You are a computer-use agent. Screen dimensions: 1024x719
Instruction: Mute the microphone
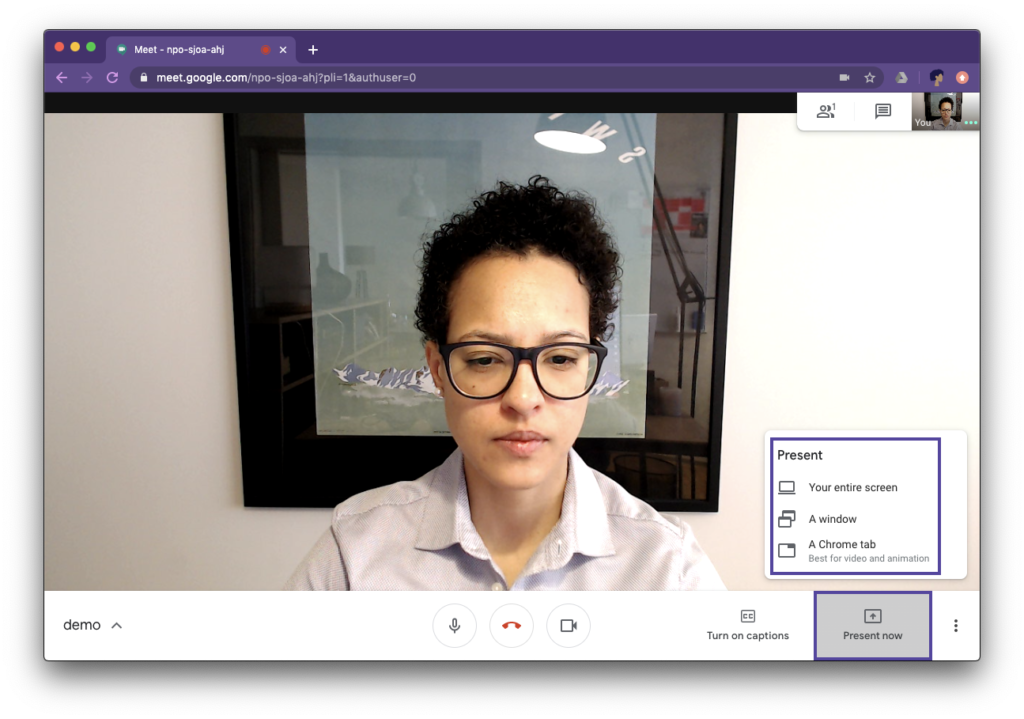(455, 625)
